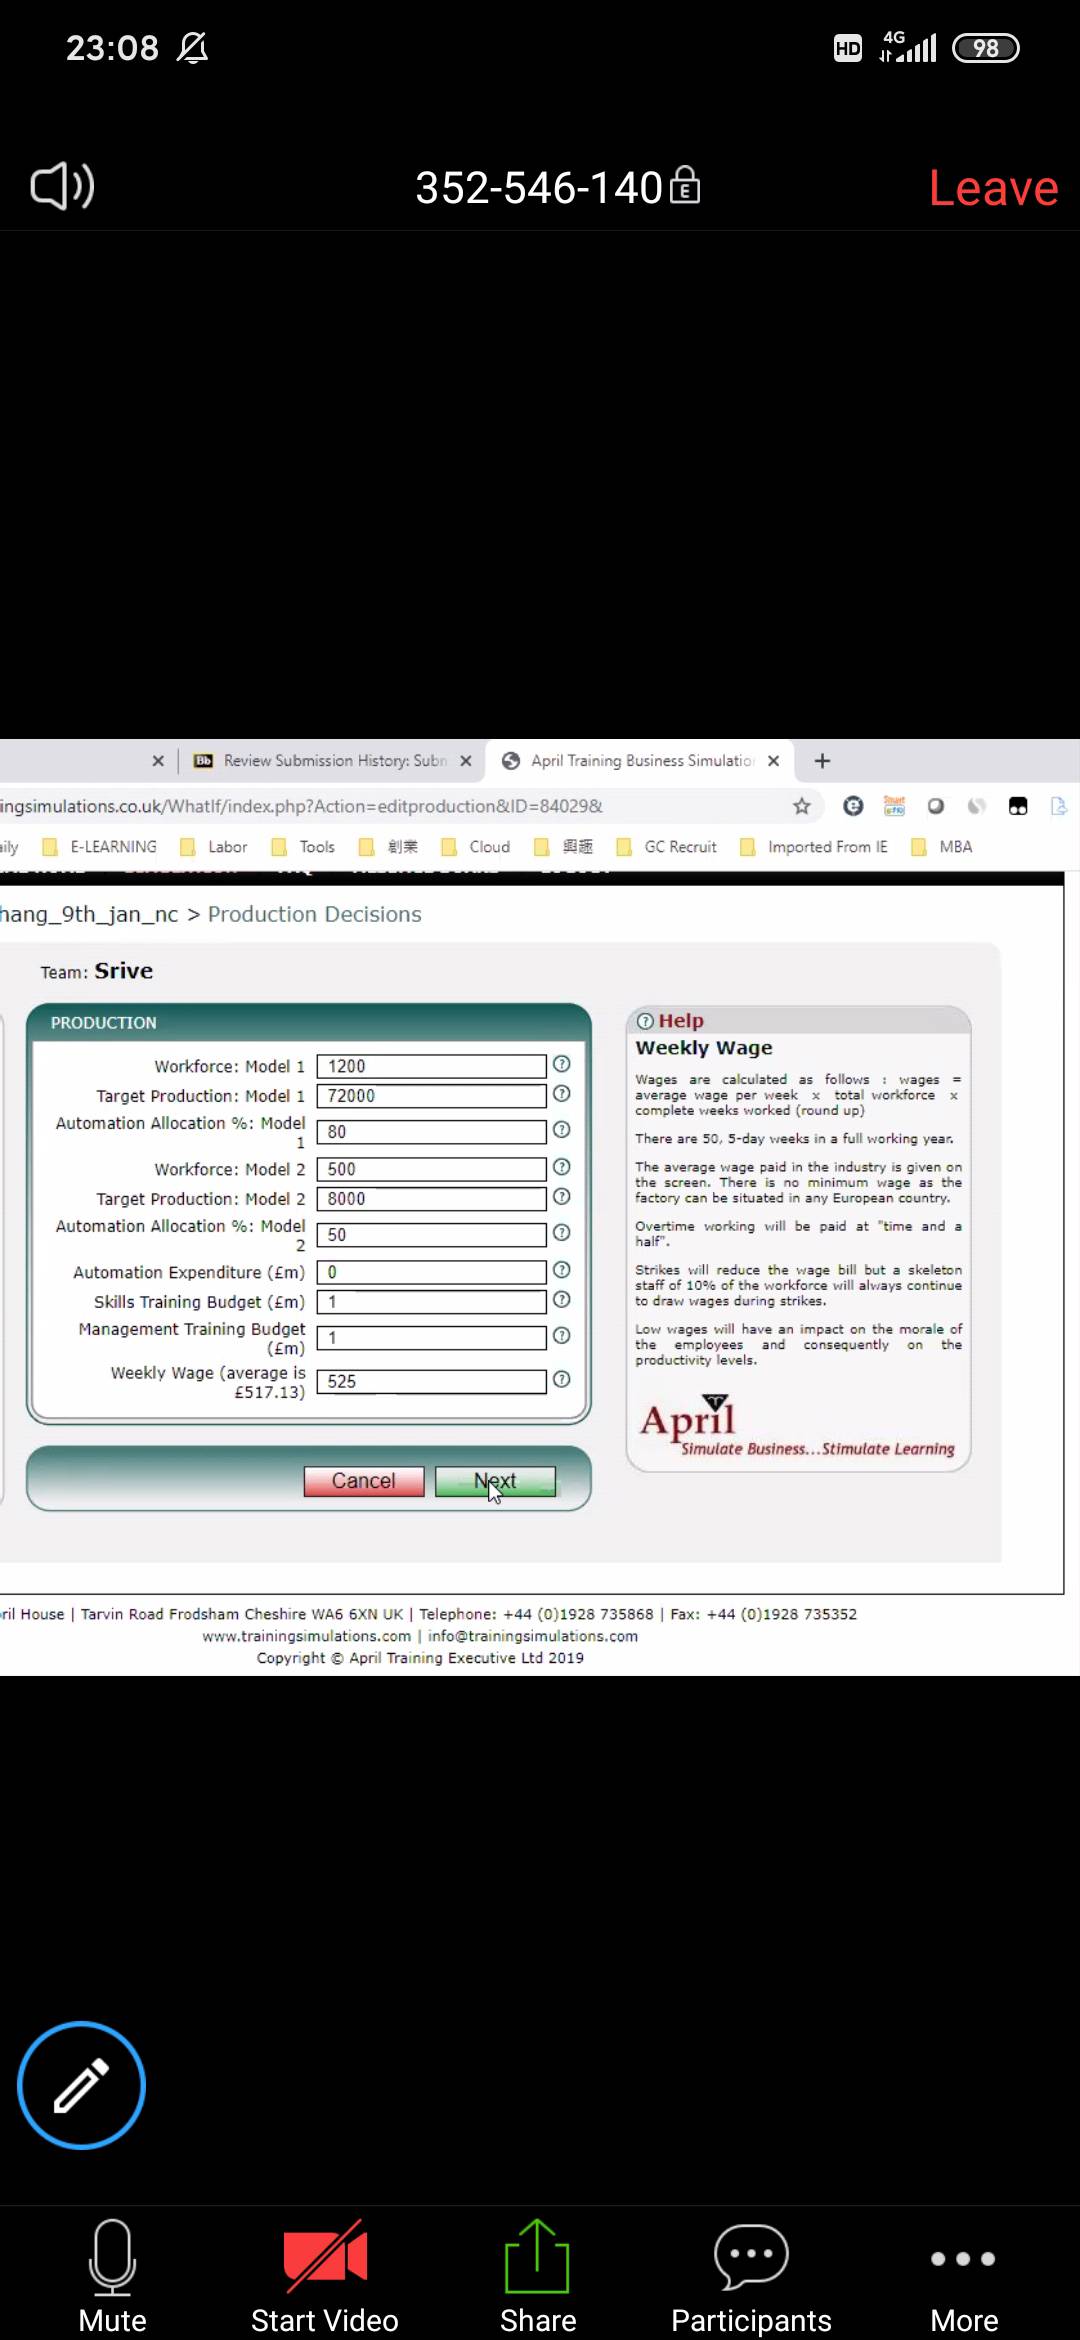Open Tools bookmarks folder

click(304, 847)
